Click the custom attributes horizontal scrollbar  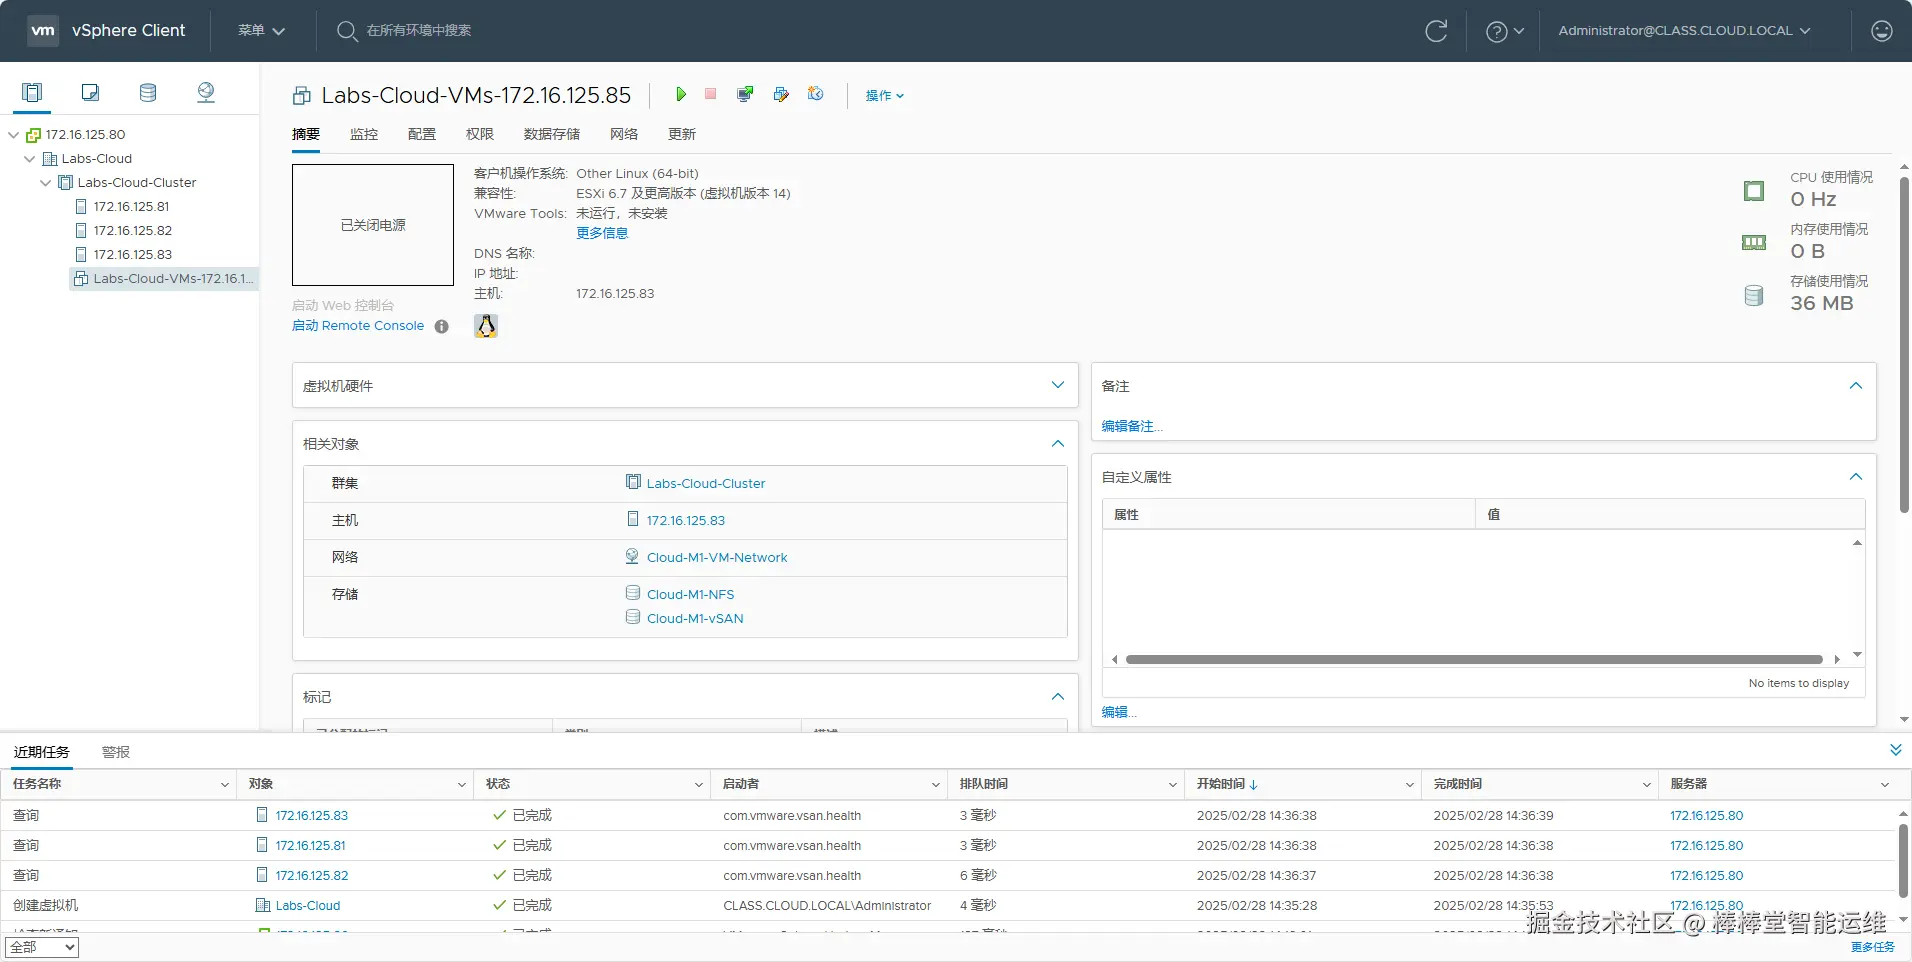click(1474, 660)
